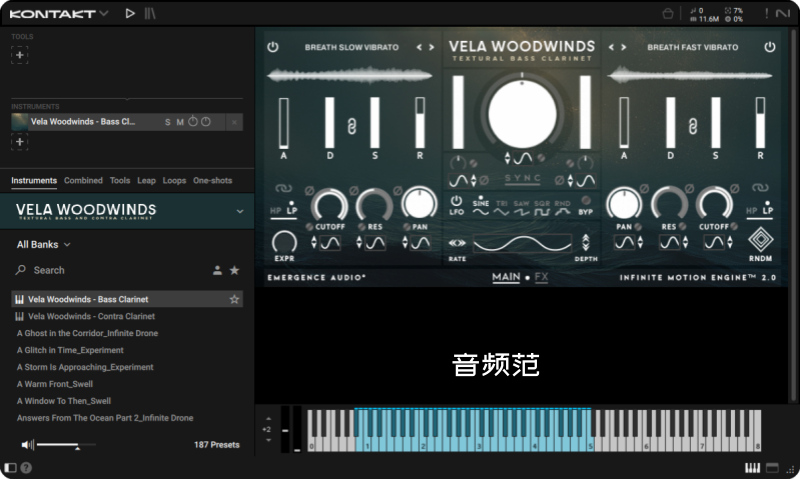Go to previous sample for Breath Slow Vibrato
Viewport: 800px width, 479px height.
pos(419,47)
